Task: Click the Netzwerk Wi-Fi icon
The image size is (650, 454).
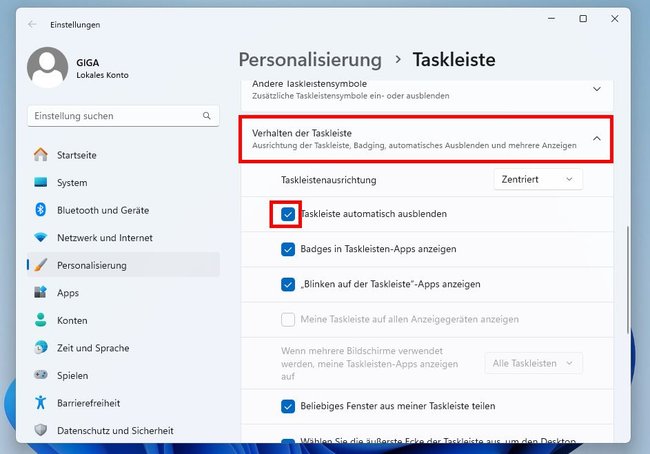Action: click(x=41, y=238)
